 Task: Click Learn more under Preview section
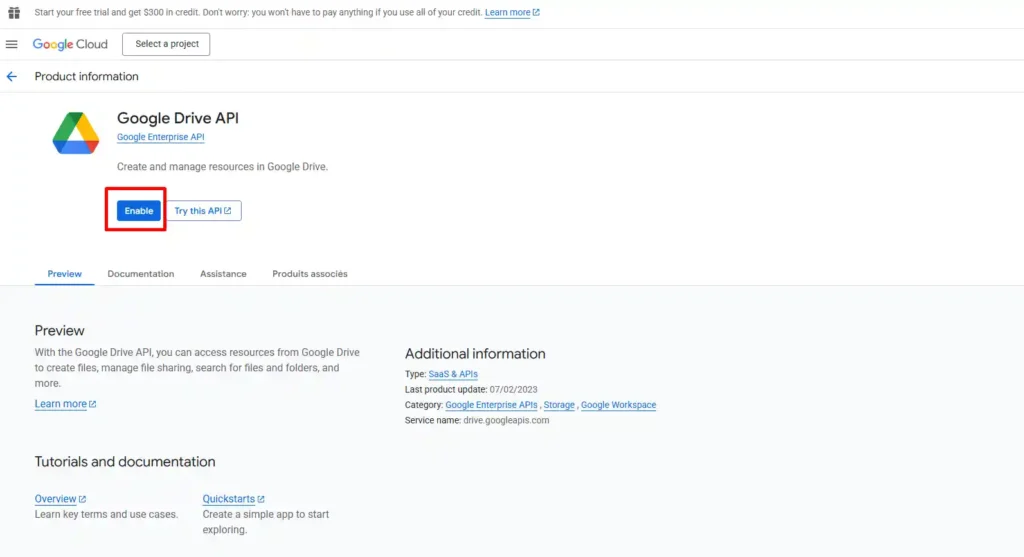pyautogui.click(x=61, y=404)
